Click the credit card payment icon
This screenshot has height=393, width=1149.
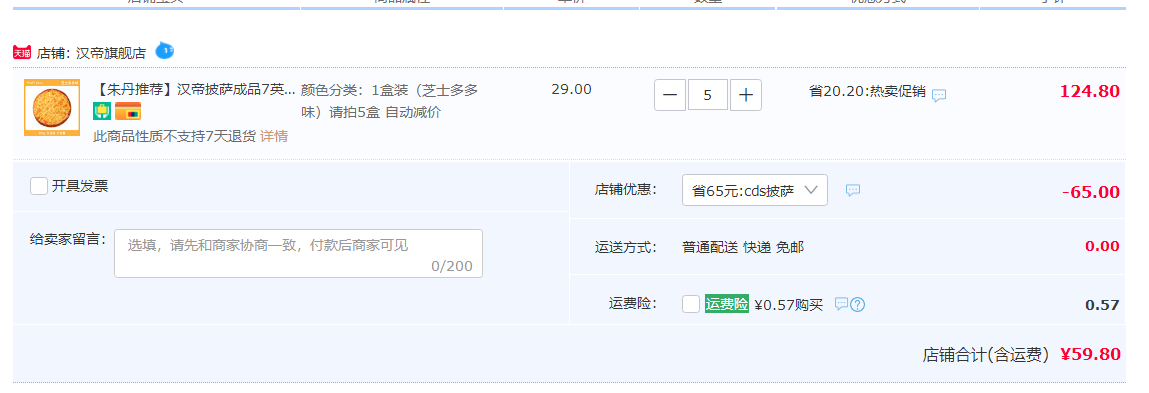pyautogui.click(x=128, y=111)
